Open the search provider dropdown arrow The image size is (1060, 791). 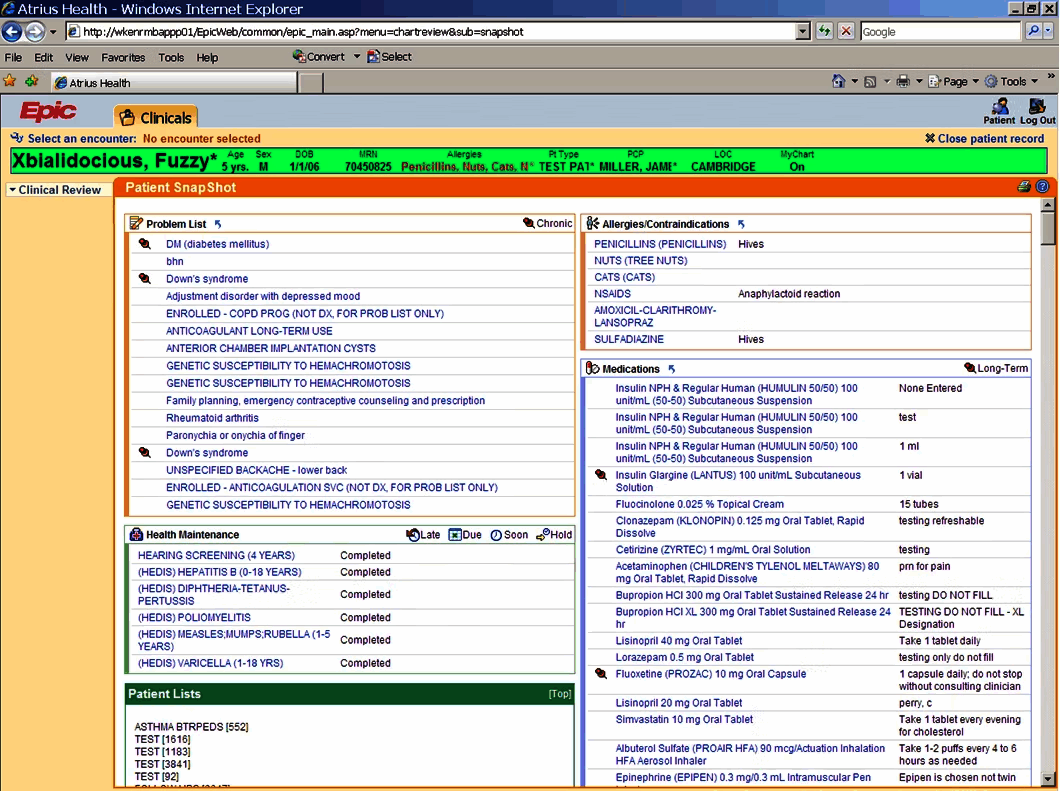pos(1049,31)
